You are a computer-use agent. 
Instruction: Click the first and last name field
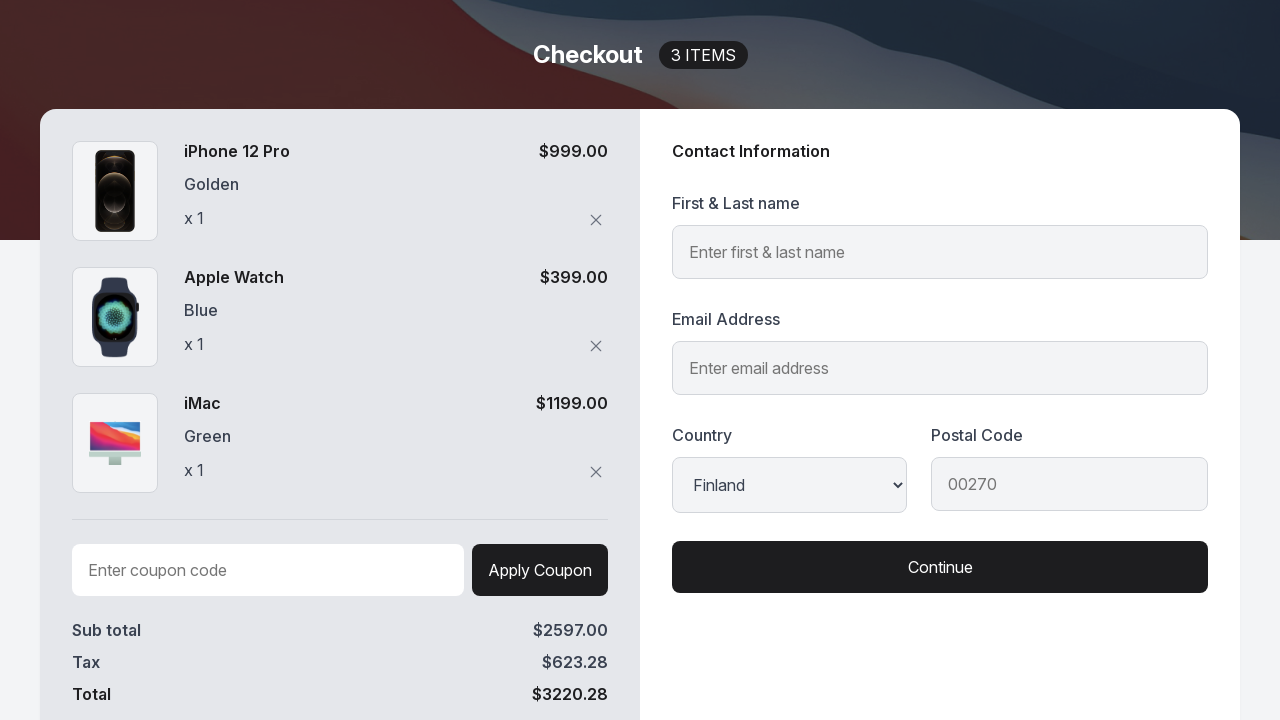(x=940, y=252)
